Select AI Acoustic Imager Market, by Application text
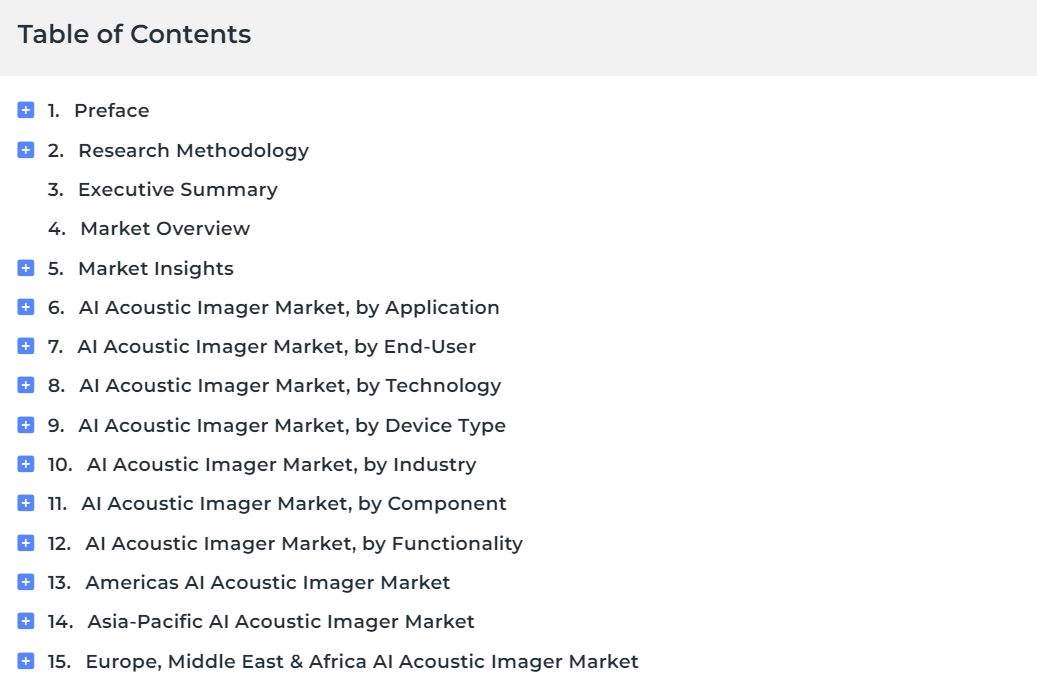The width and height of the screenshot is (1037, 685). (x=289, y=307)
